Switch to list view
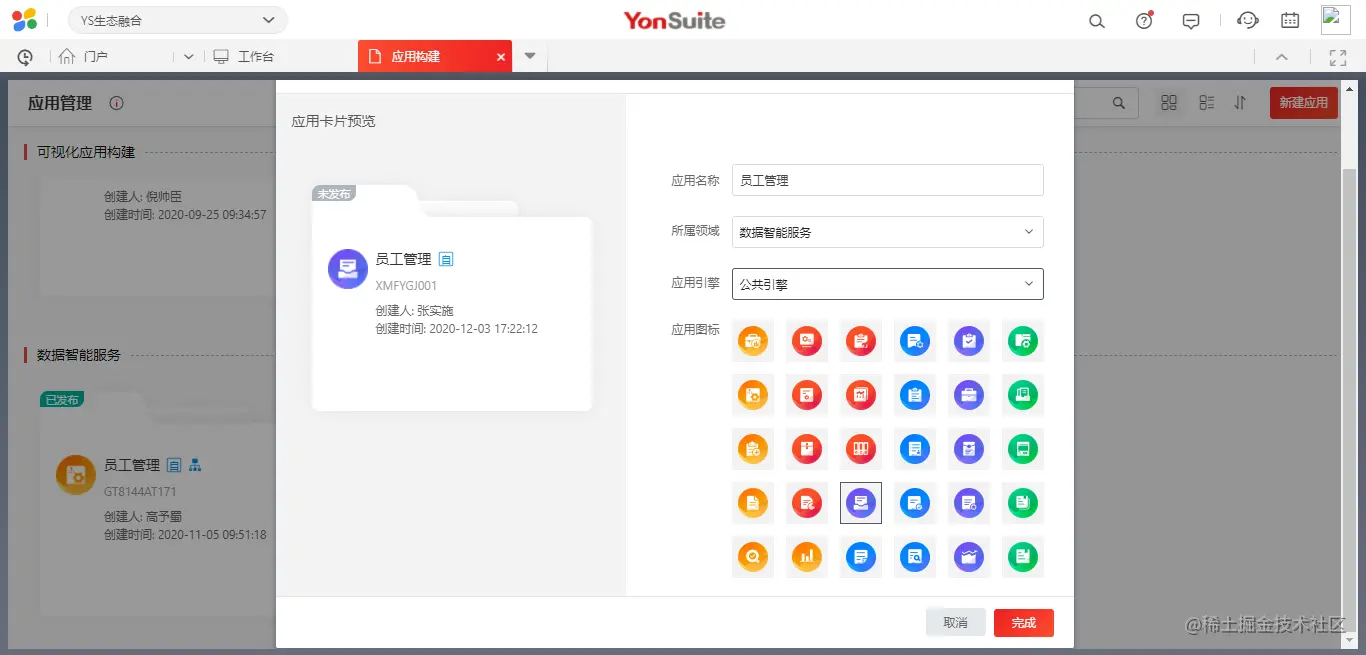 click(x=1206, y=102)
